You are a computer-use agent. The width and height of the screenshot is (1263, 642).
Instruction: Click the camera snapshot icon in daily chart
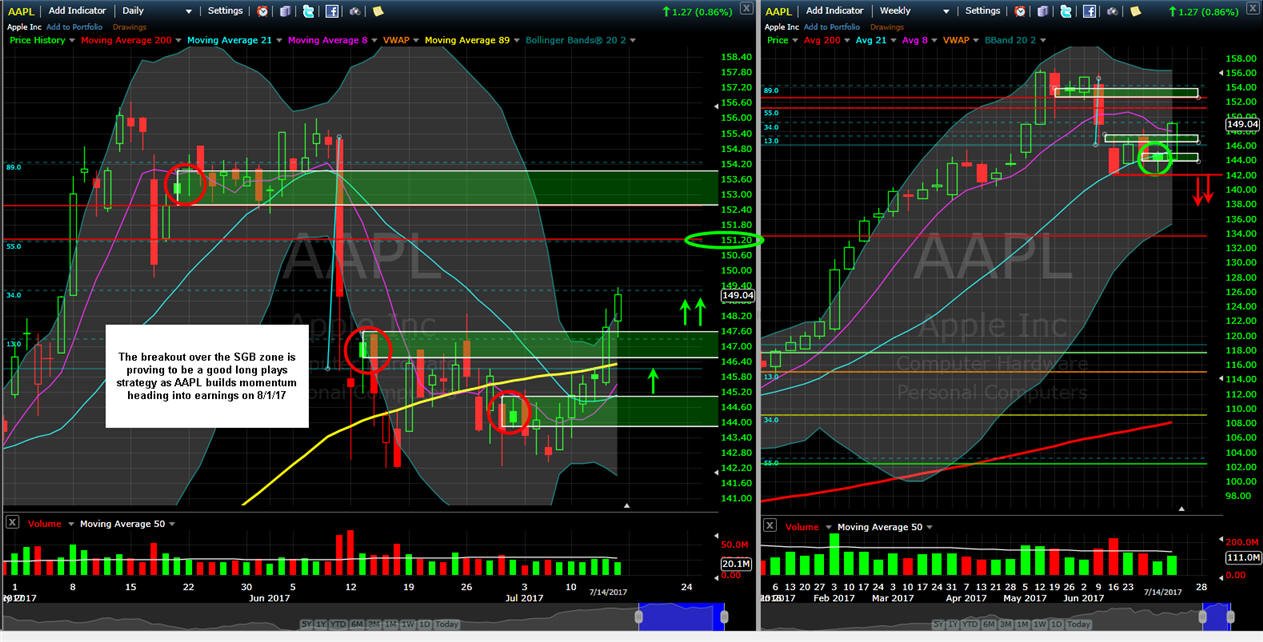[x=355, y=11]
